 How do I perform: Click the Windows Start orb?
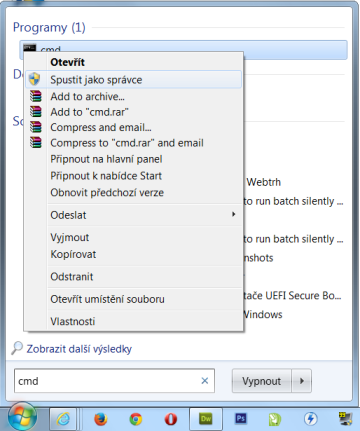click(22, 417)
